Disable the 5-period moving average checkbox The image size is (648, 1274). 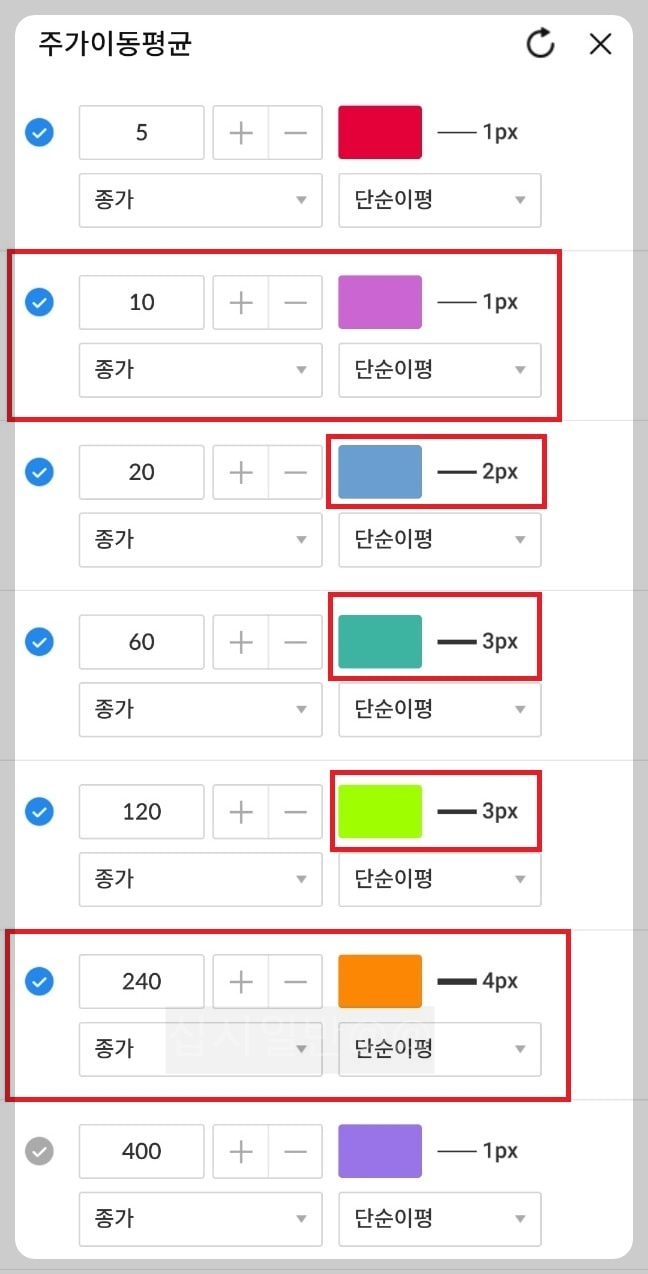coord(38,131)
